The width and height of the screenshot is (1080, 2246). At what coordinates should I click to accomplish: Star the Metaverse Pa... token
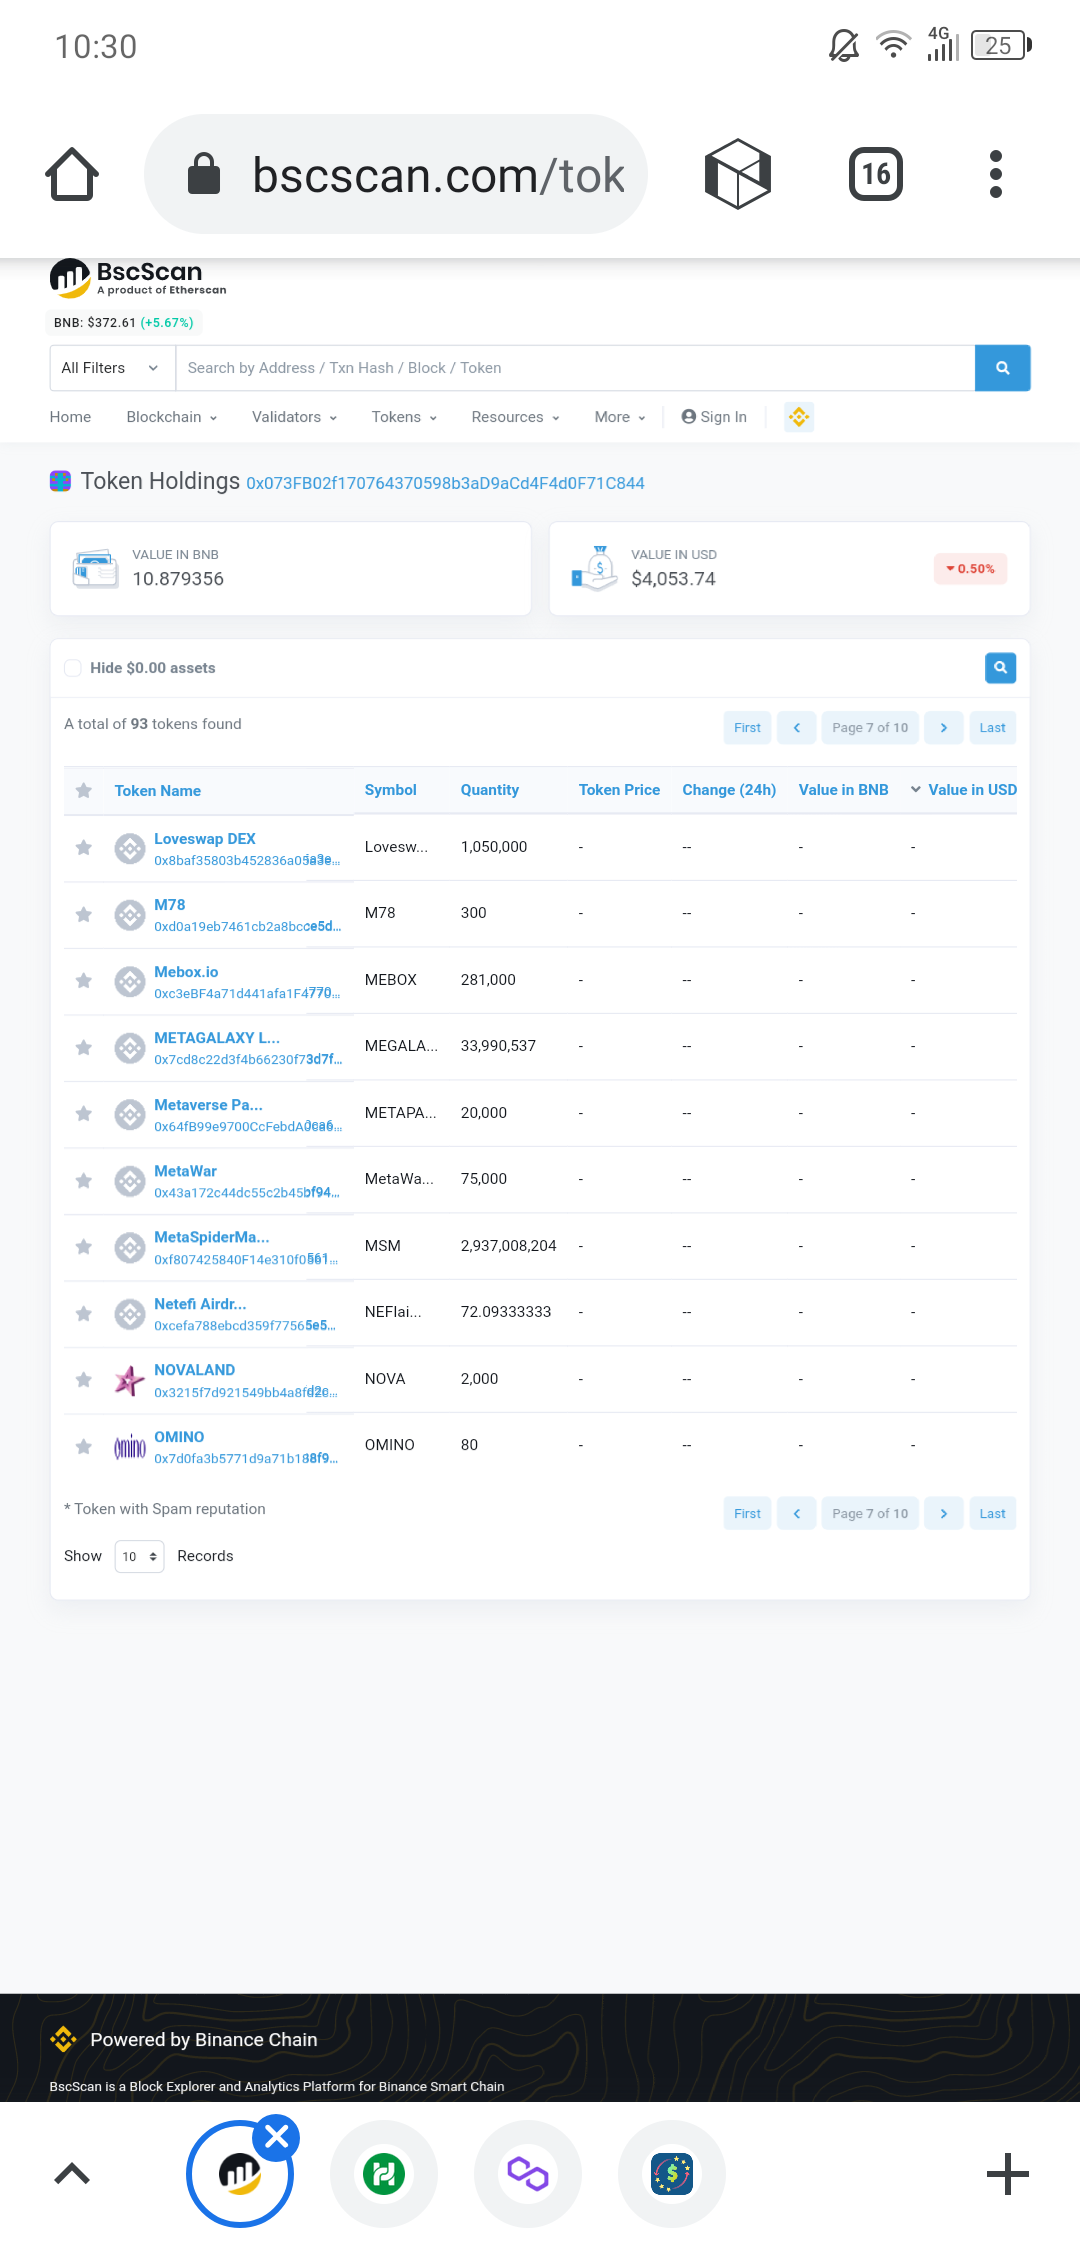(x=84, y=1114)
